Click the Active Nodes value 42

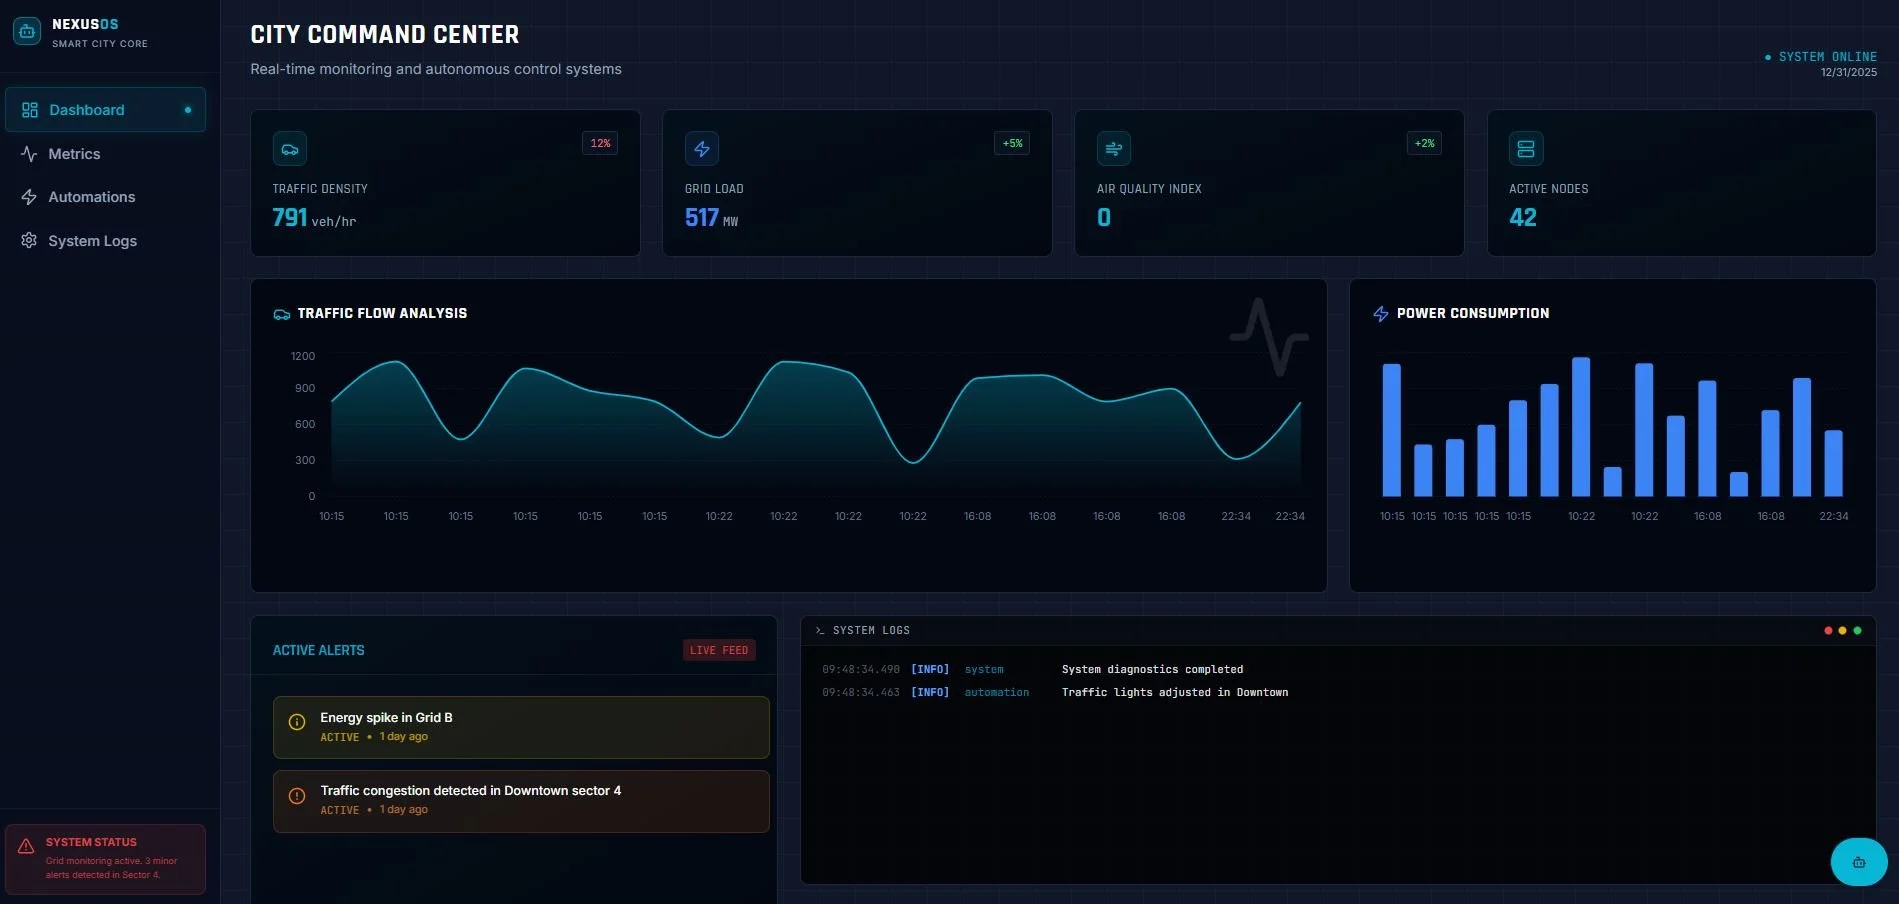(1523, 218)
